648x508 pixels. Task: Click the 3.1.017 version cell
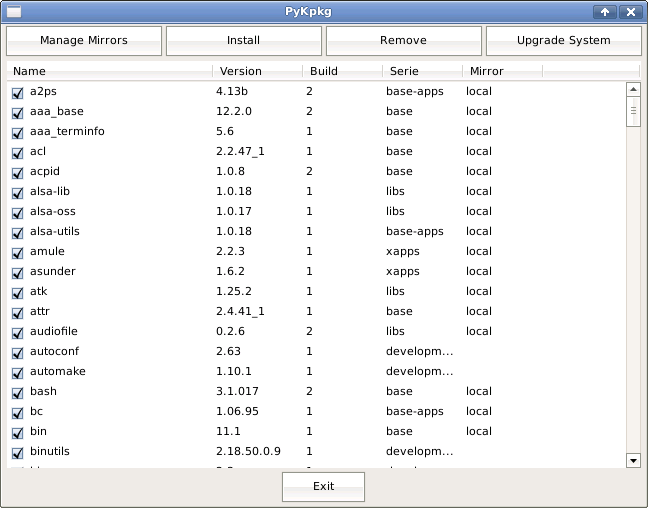point(237,391)
